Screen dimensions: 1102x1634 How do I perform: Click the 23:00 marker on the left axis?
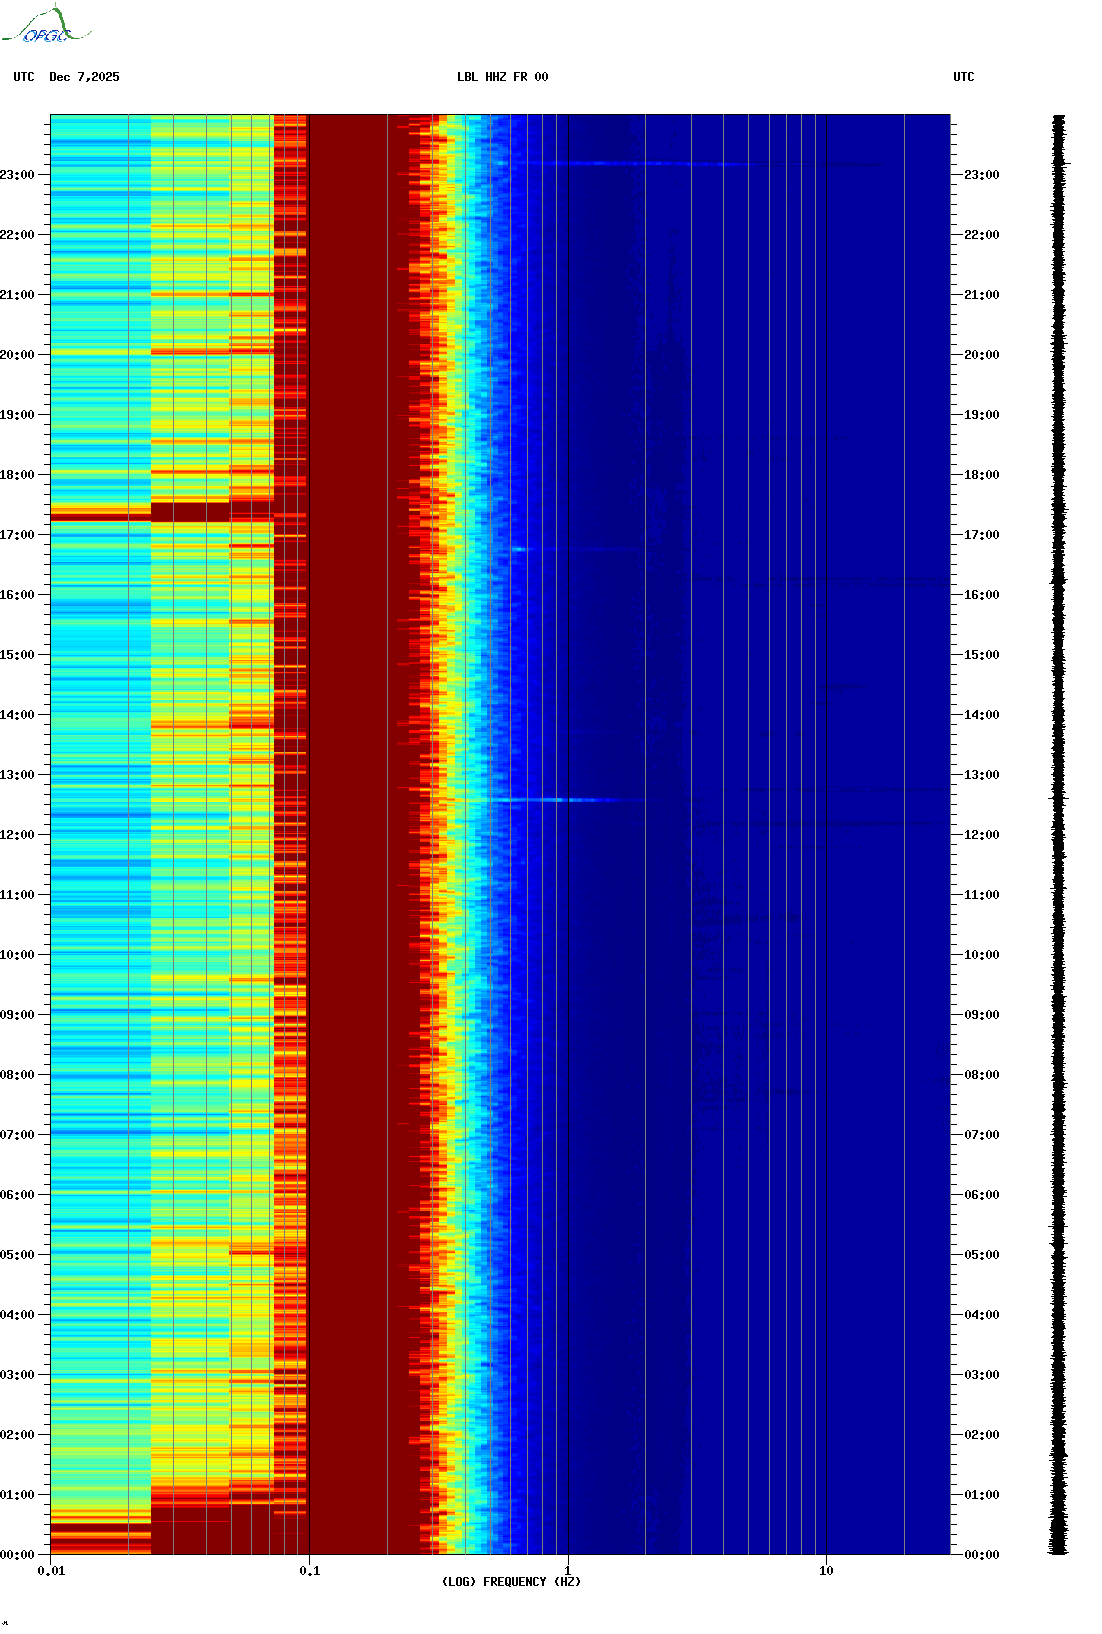(18, 175)
